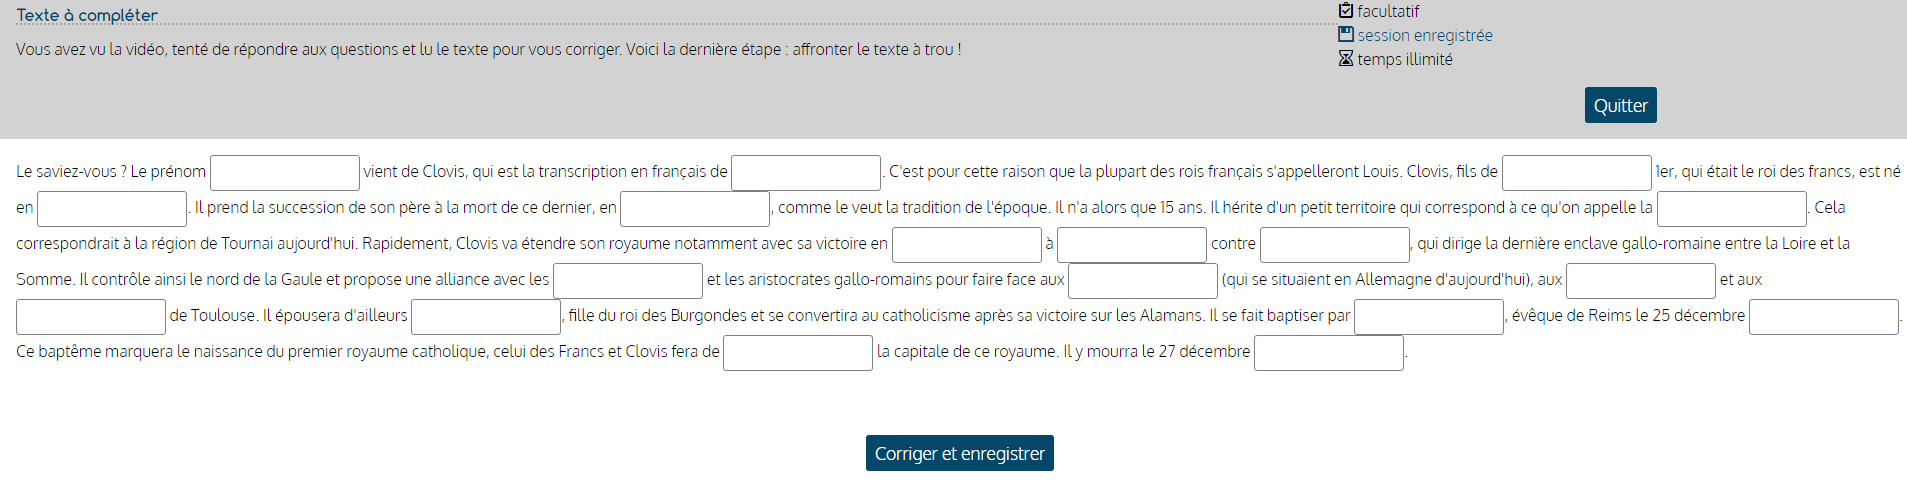1907x480 pixels.
Task: Click the clipboard icon beside "facultatif"
Action: pos(1346,11)
